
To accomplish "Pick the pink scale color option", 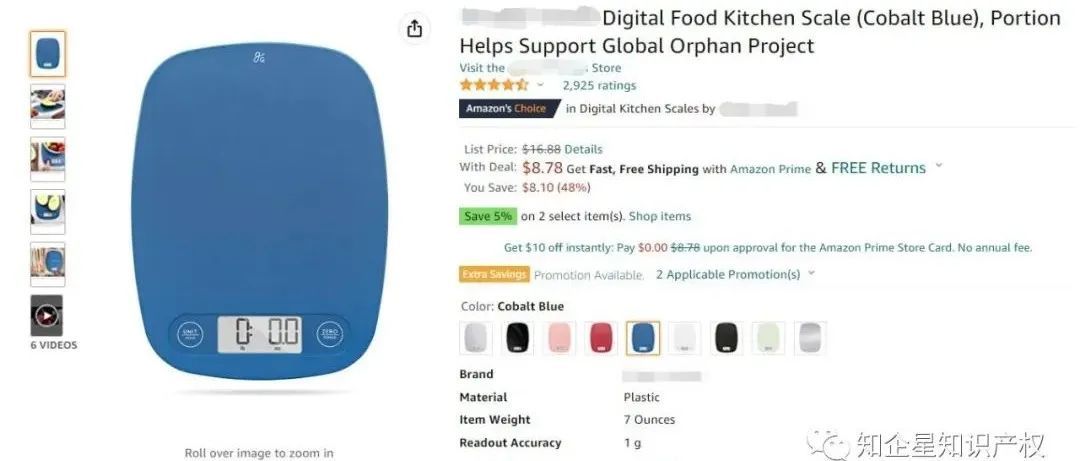I will pyautogui.click(x=559, y=338).
